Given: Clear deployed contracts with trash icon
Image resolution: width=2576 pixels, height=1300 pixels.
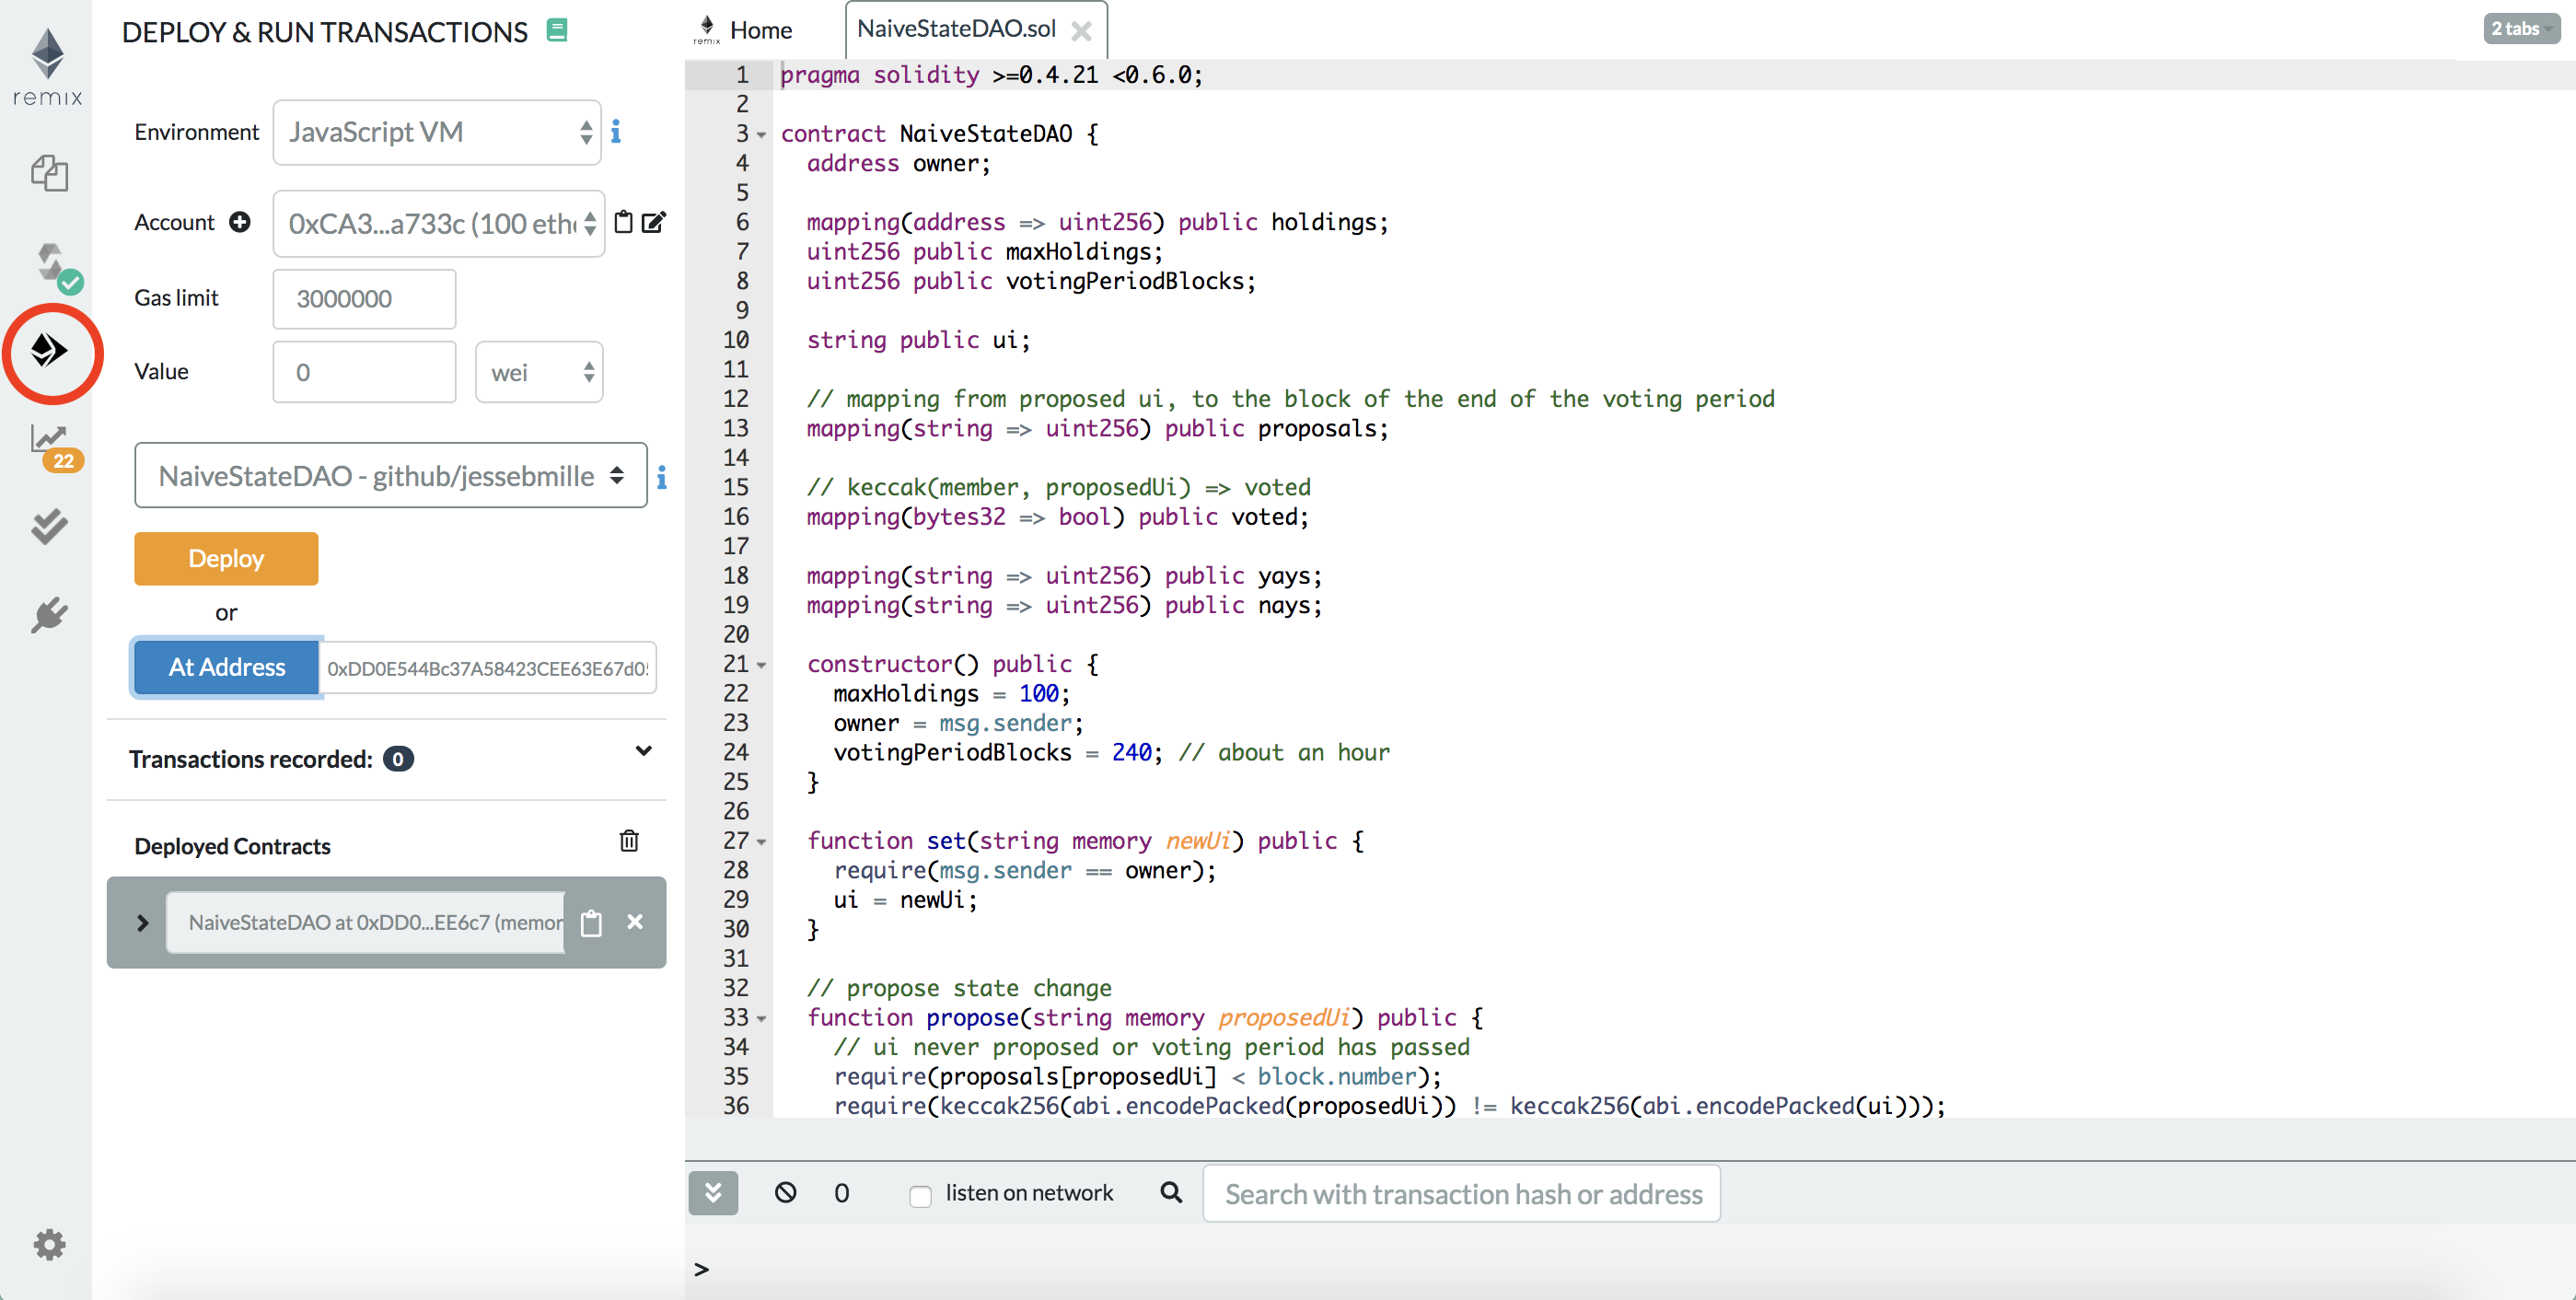Looking at the screenshot, I should pos(629,841).
